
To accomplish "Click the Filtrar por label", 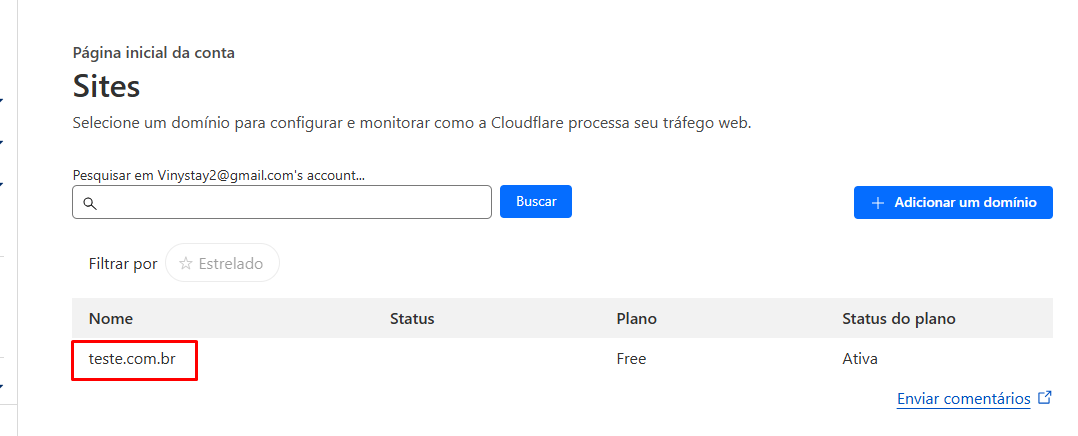I will (123, 263).
